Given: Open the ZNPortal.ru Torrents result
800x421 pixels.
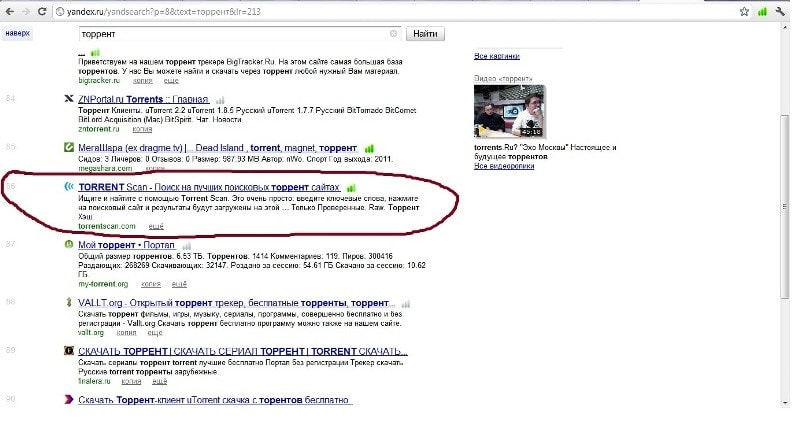Looking at the screenshot, I should (x=143, y=99).
